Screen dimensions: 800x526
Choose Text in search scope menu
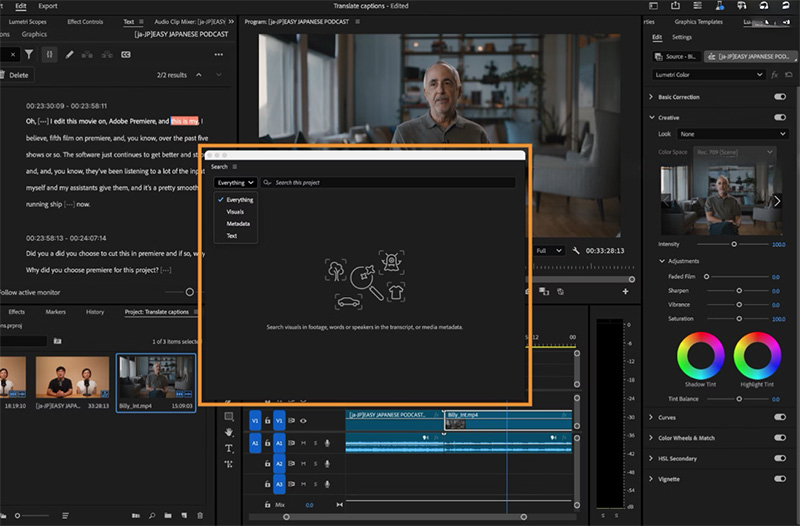(232, 236)
